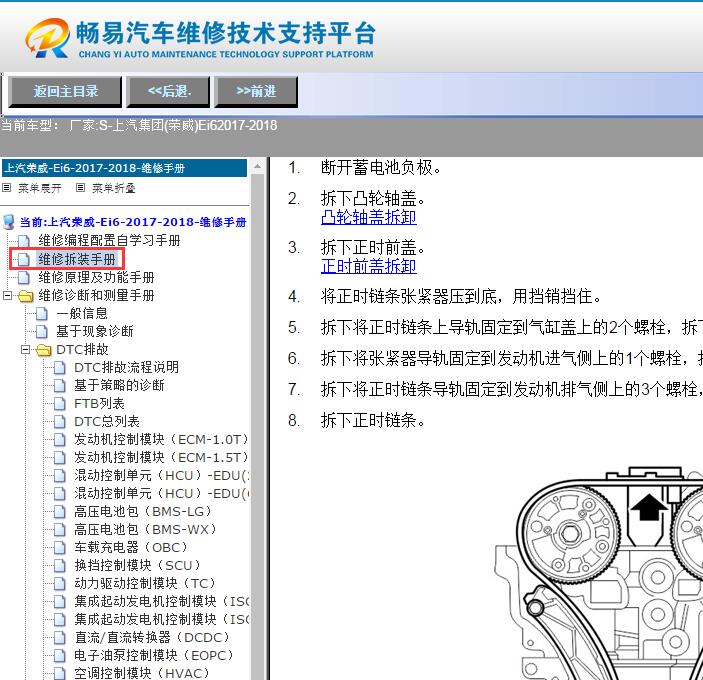
Task: Collapse the DTC排故 tree node
Action: 26,350
